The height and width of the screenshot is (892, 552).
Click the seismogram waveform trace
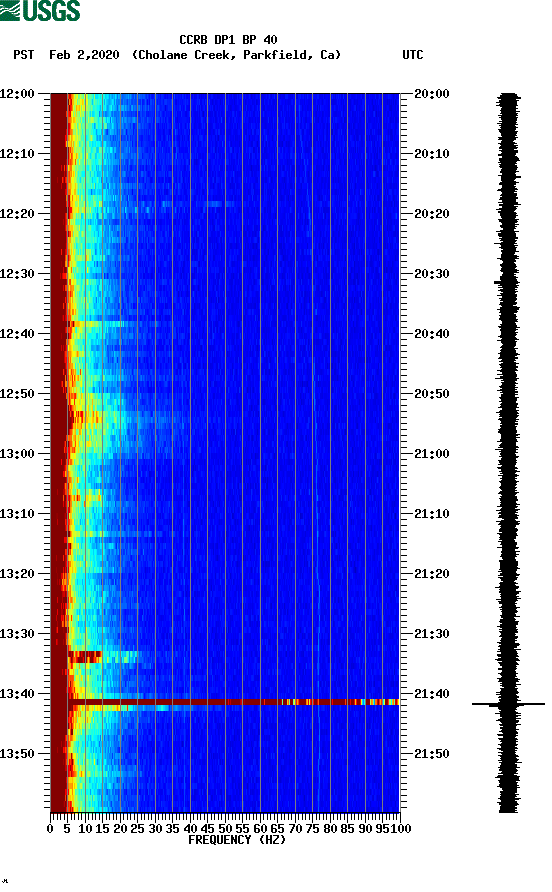508,453
